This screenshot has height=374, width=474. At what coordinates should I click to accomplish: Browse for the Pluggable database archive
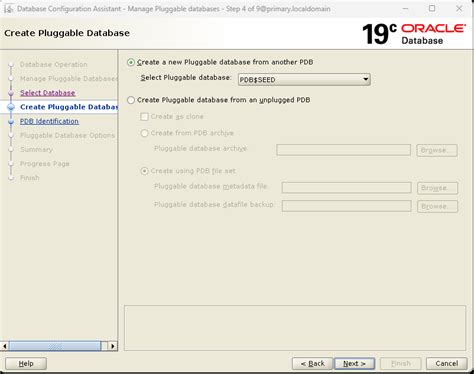pos(437,150)
